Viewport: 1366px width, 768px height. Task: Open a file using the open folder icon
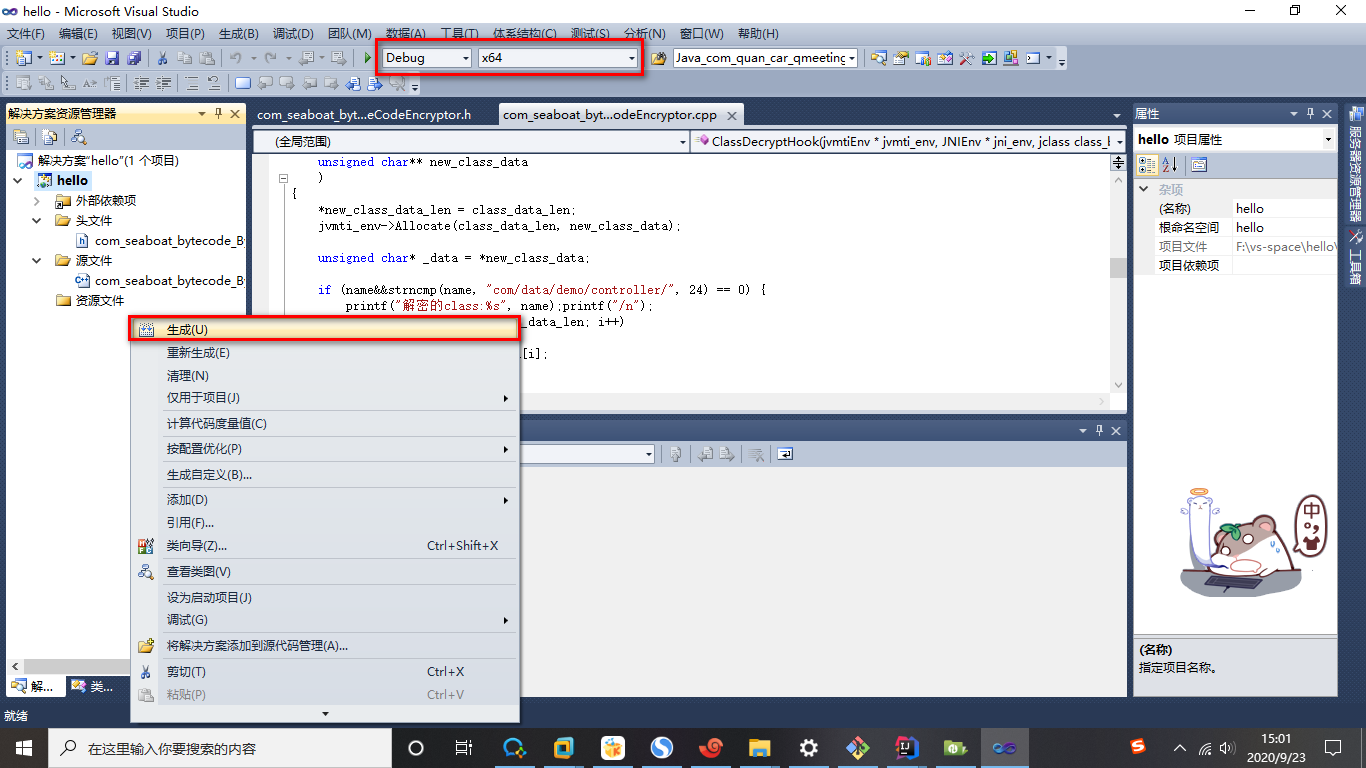tap(88, 57)
